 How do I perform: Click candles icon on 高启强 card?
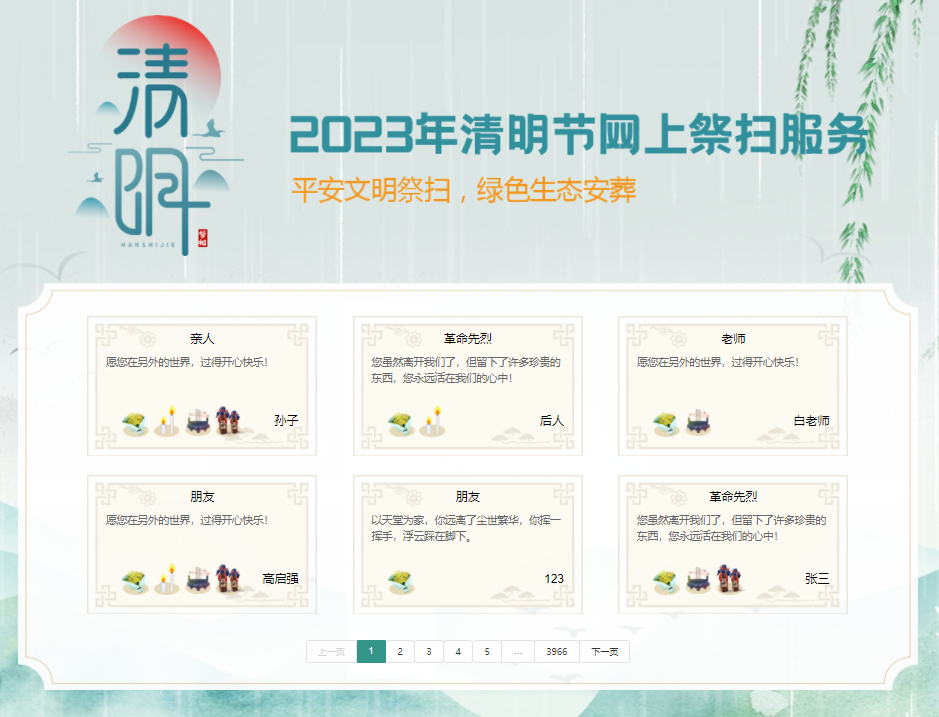tap(167, 579)
